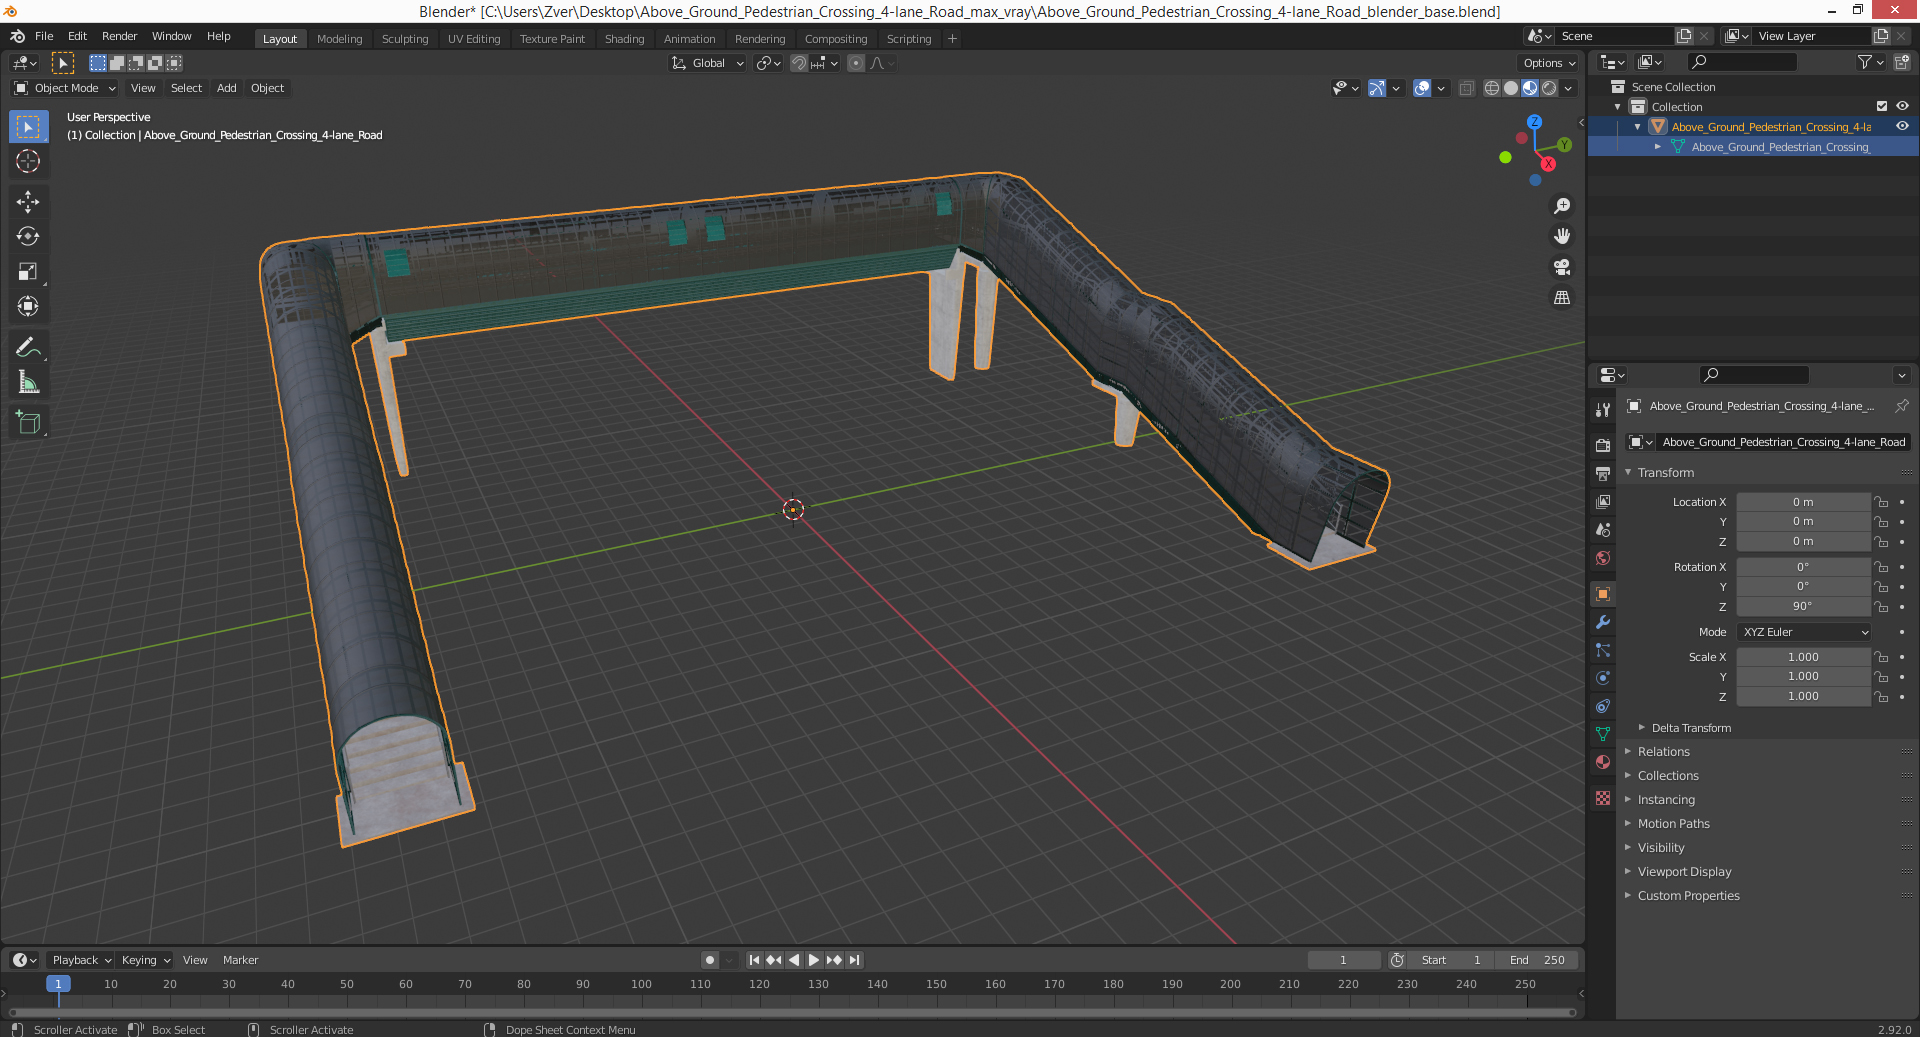
Task: Switch to the Modeling workspace tab
Action: (339, 39)
